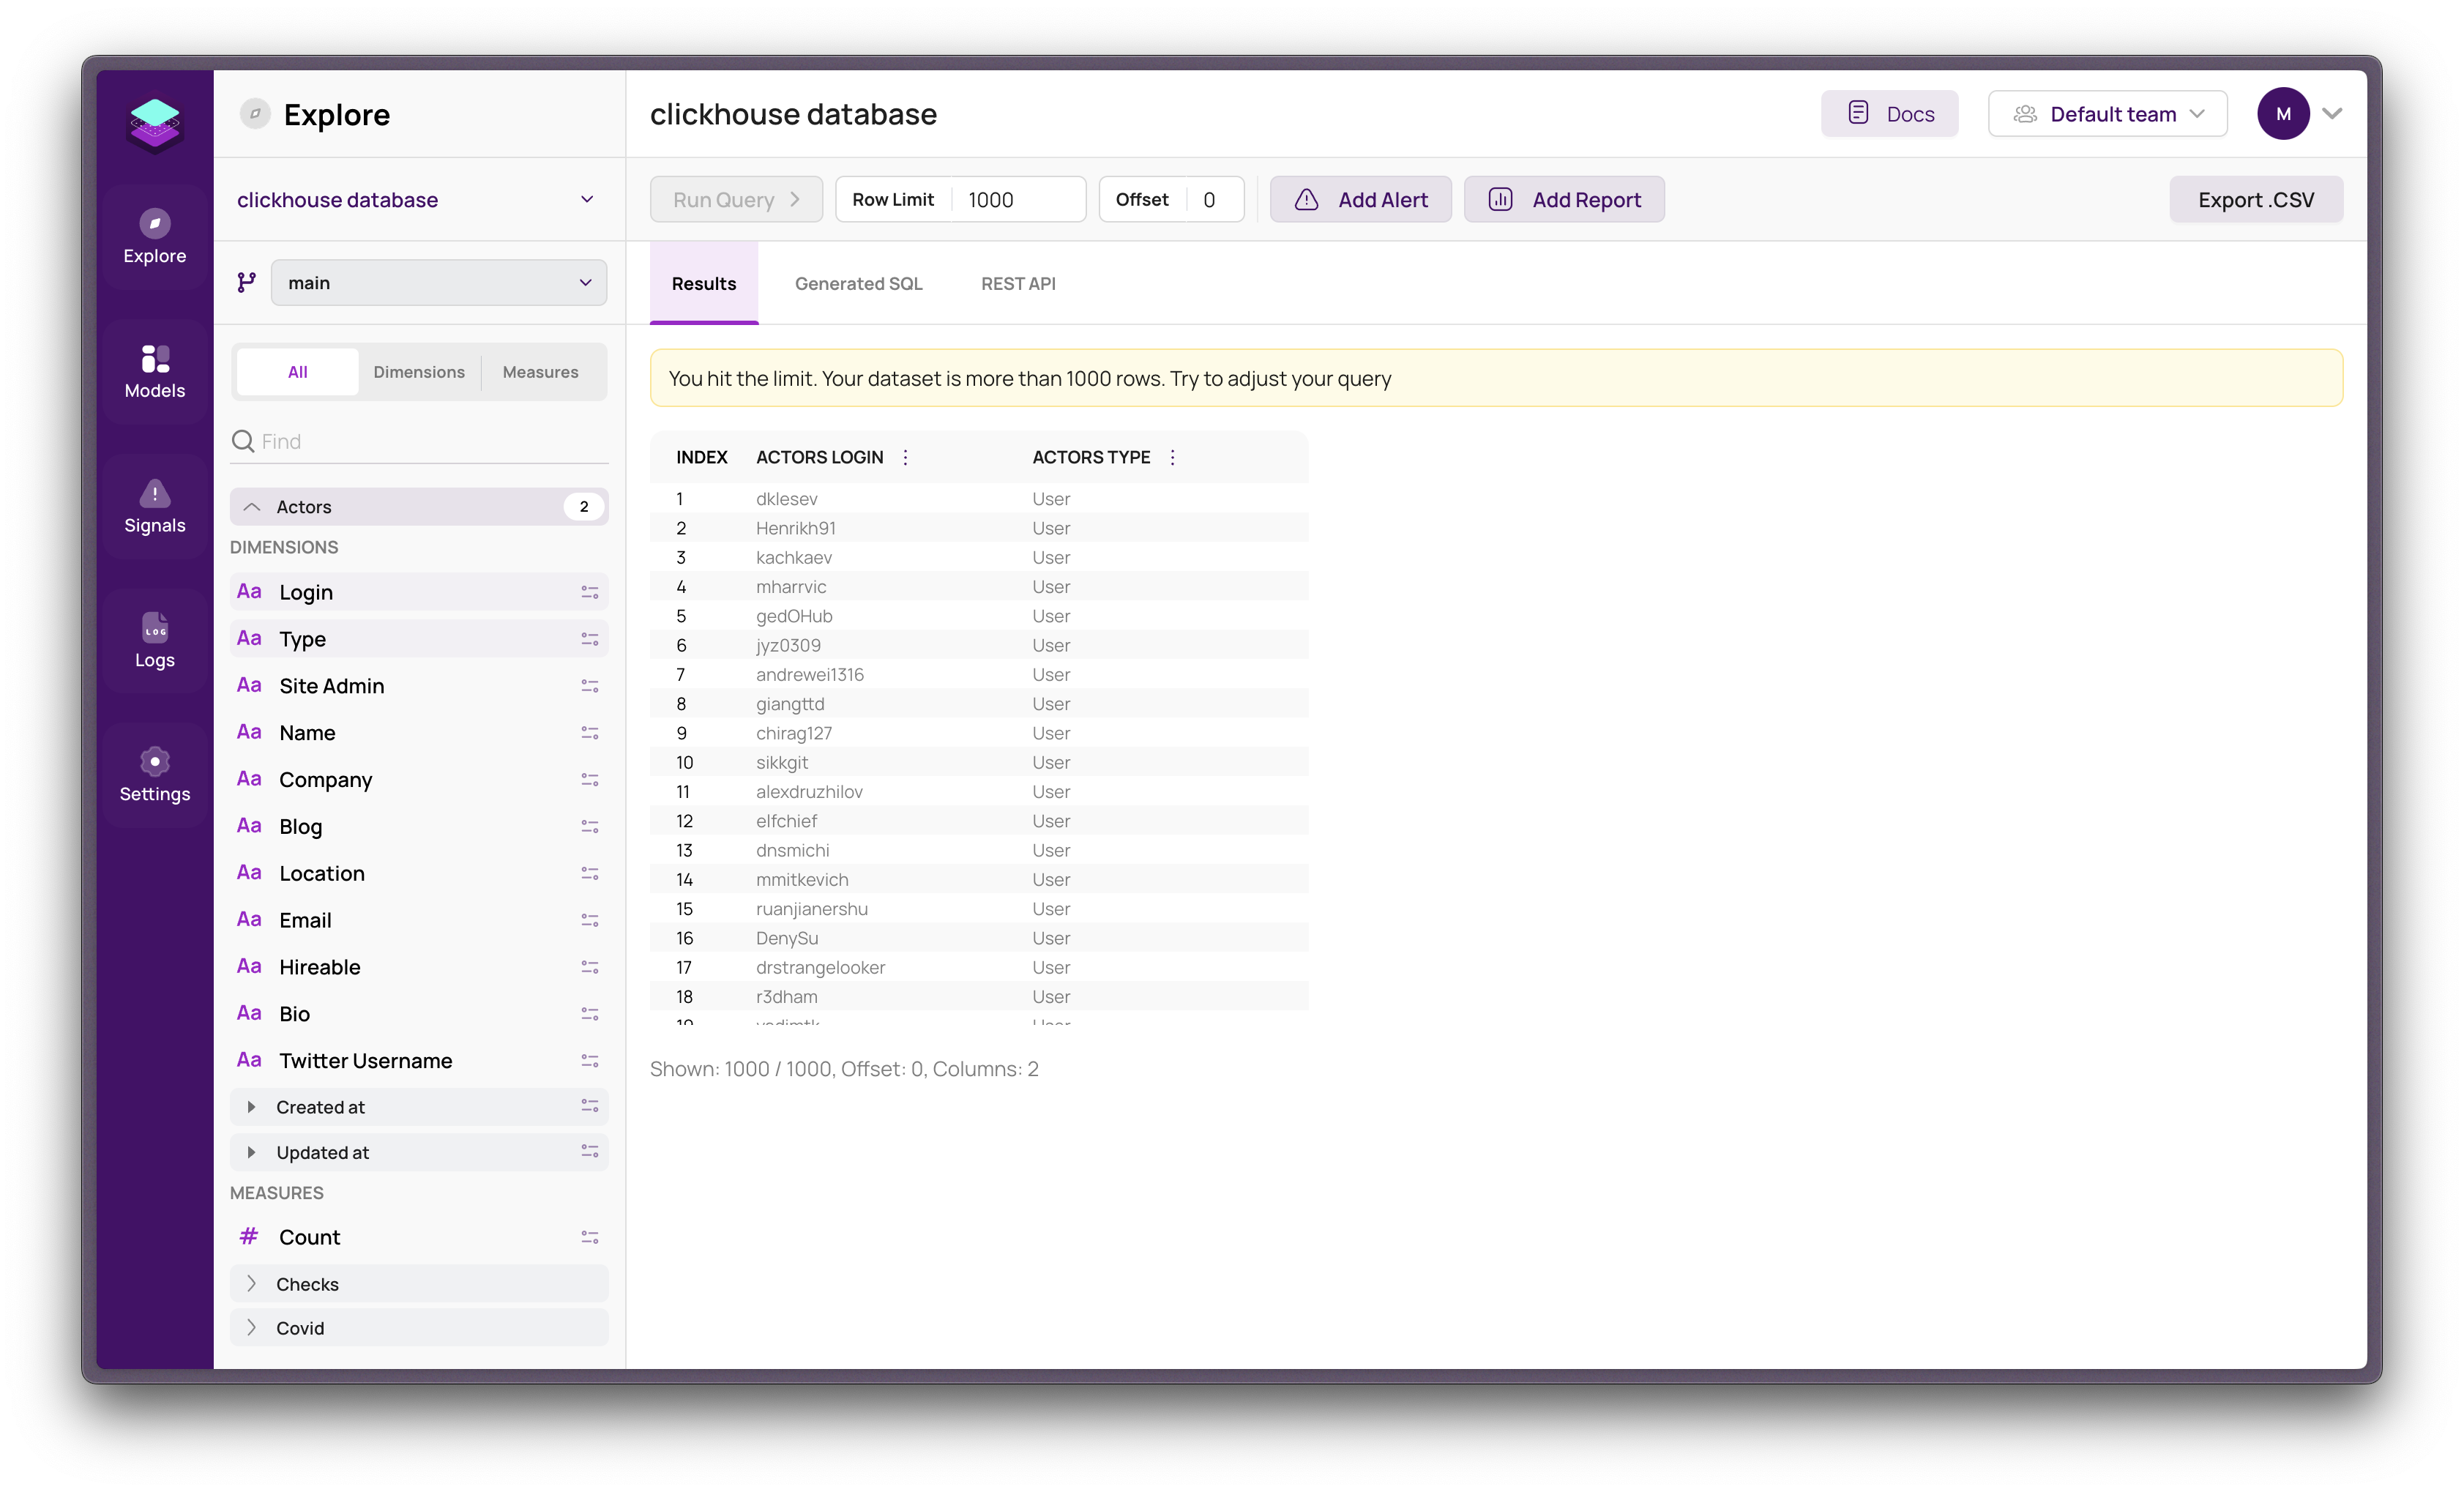Viewport: 2464px width, 1492px height.
Task: Select the Measures filter tab
Action: coord(540,372)
